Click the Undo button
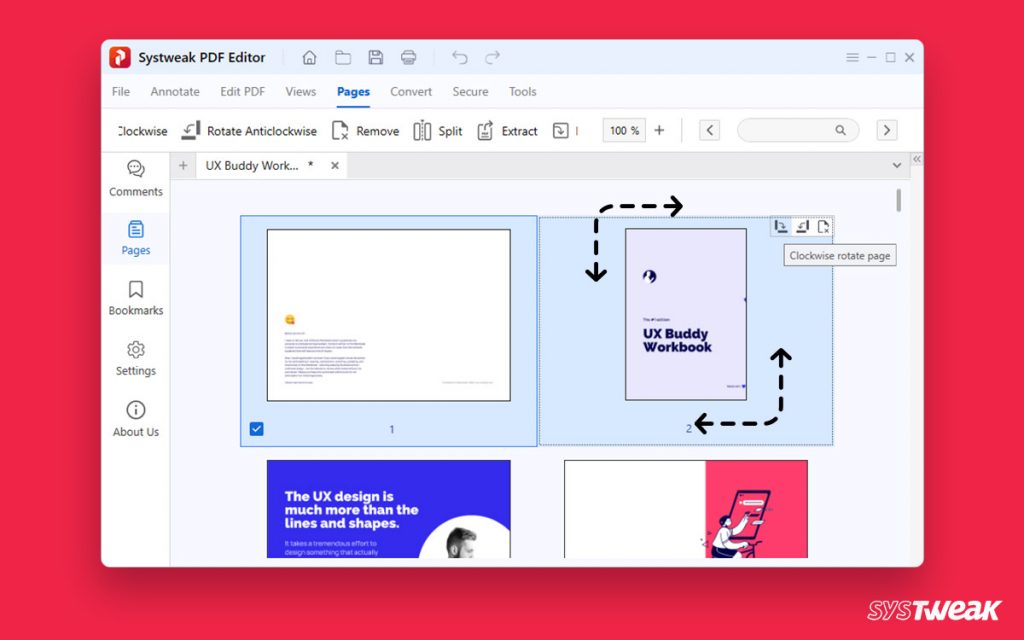The image size is (1024, 640). (459, 57)
